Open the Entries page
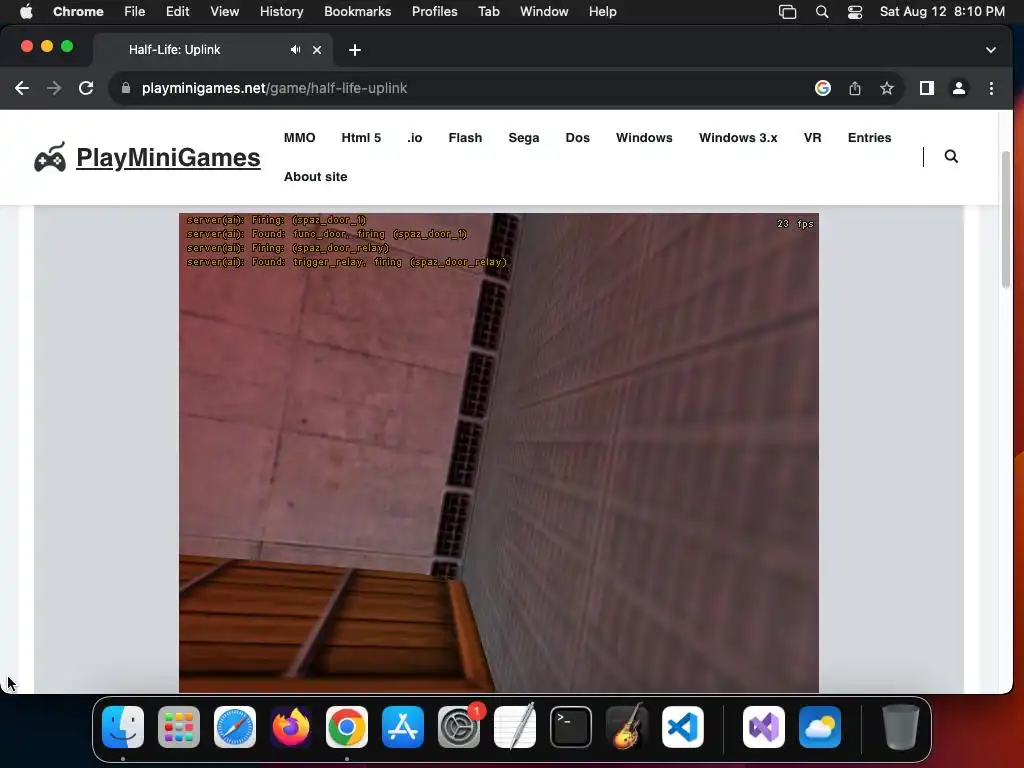The width and height of the screenshot is (1024, 768). click(869, 138)
